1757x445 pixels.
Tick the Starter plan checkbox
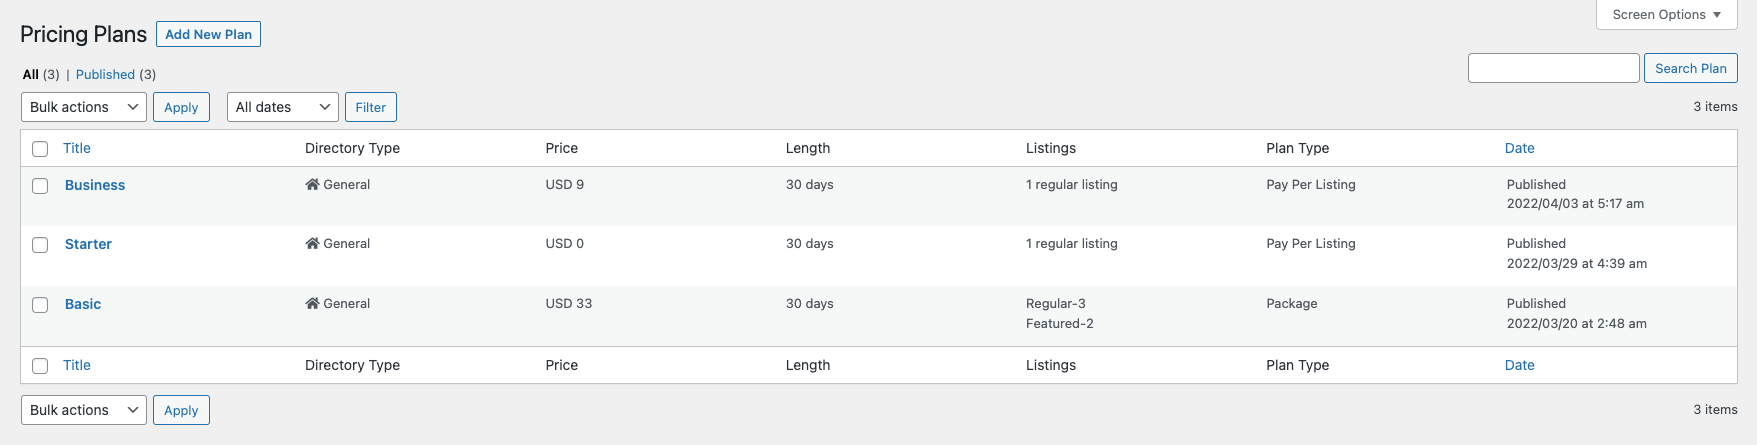point(40,245)
